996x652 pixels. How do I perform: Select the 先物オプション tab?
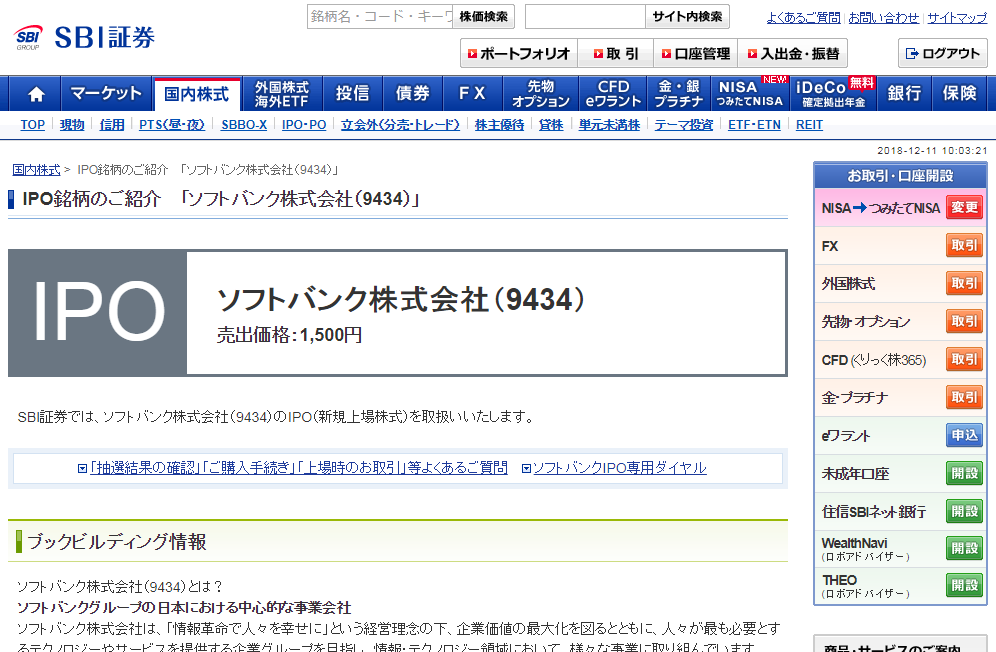pyautogui.click(x=541, y=94)
